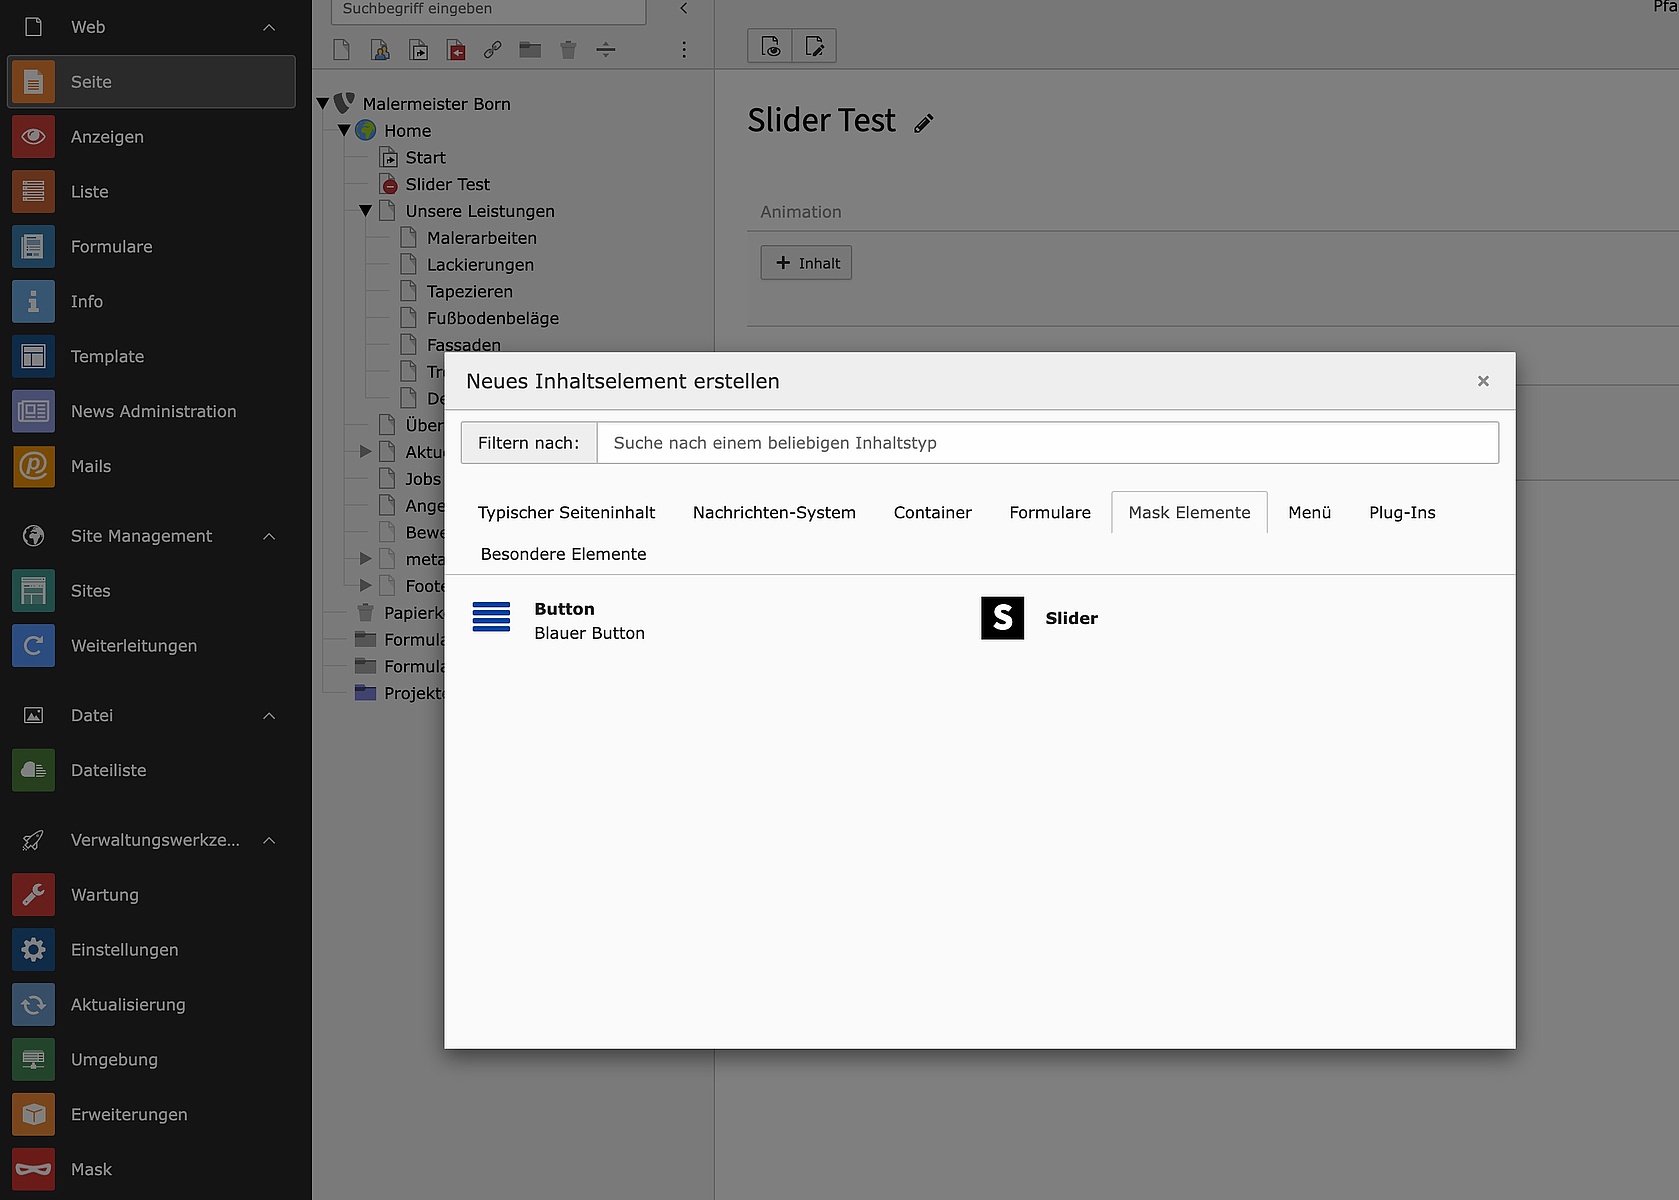Image resolution: width=1679 pixels, height=1200 pixels.
Task: Select Fußbodenbeläge page in tree
Action: (x=492, y=319)
